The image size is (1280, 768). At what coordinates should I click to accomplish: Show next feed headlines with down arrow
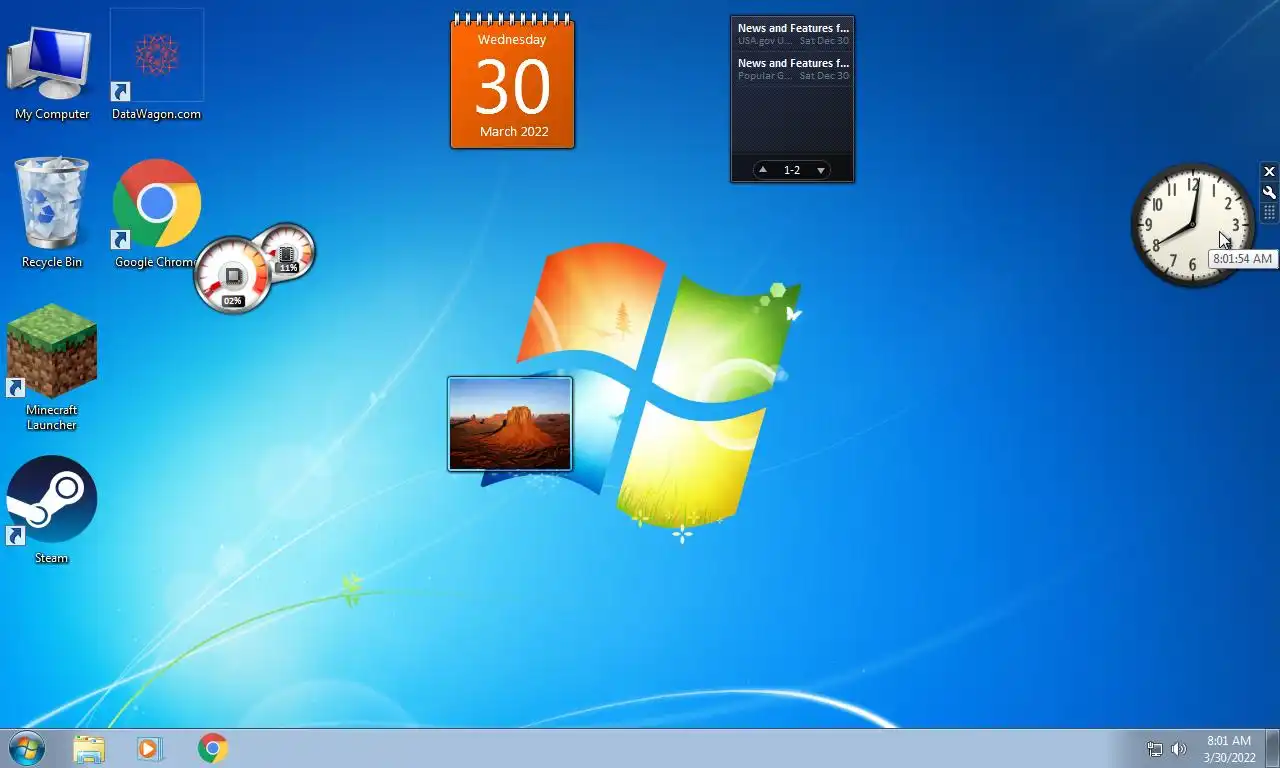coord(821,170)
